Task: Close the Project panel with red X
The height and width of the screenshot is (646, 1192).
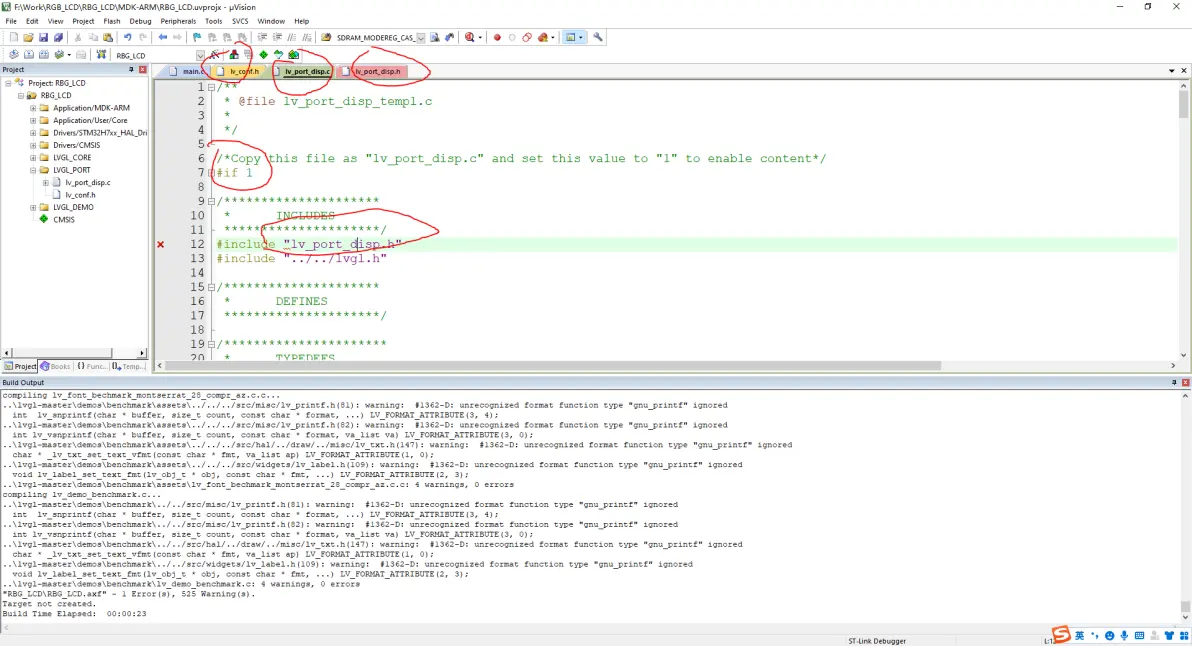Action: 142,69
